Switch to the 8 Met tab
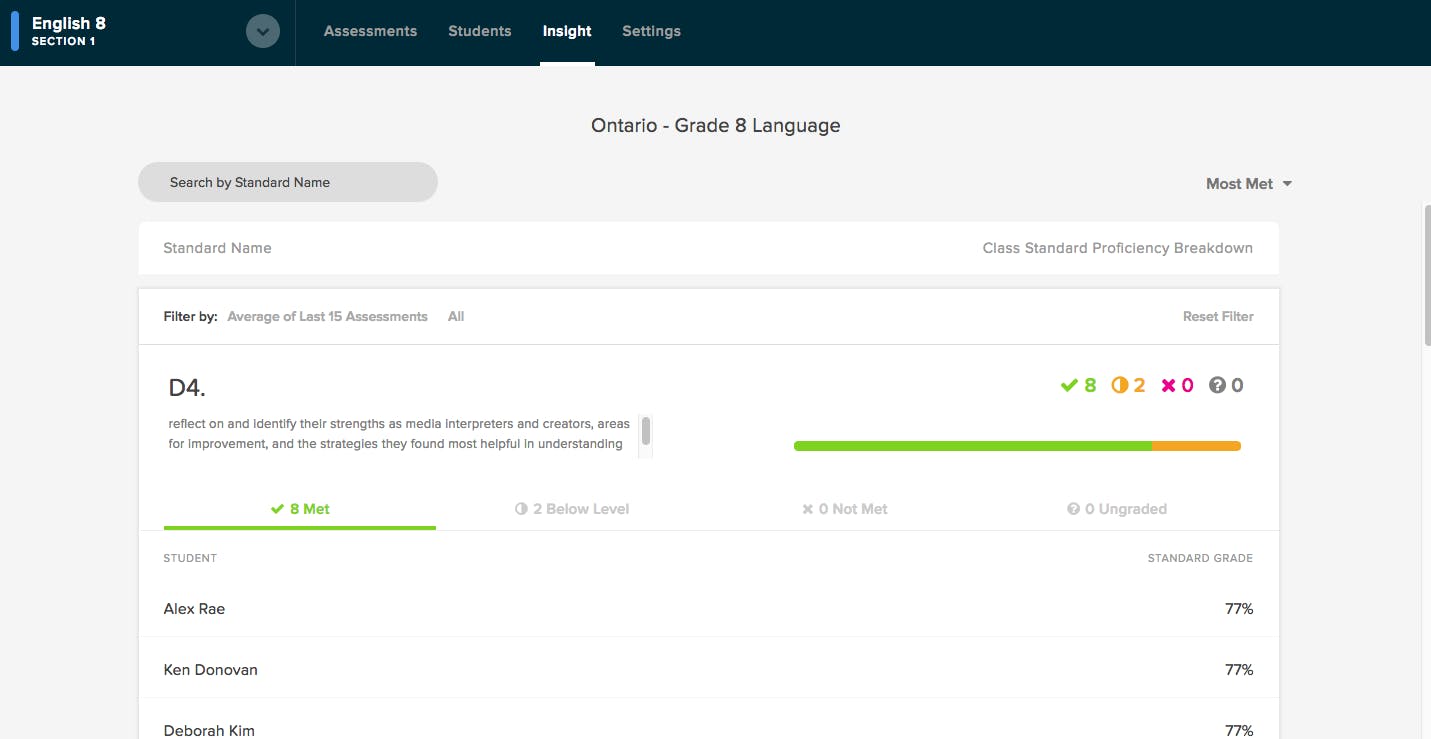This screenshot has width=1431, height=739. [300, 509]
